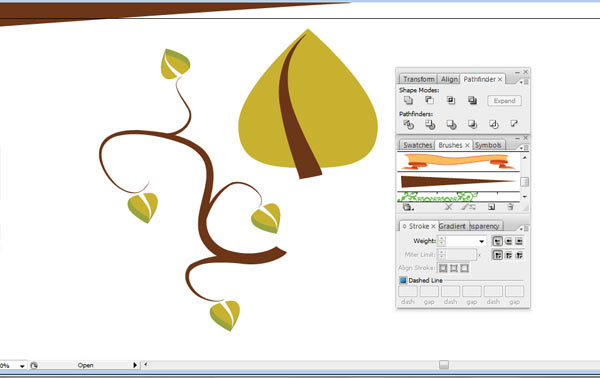Viewport: 600px width, 378px height.
Task: Select the Projecting Cap stroke option
Action: [519, 241]
